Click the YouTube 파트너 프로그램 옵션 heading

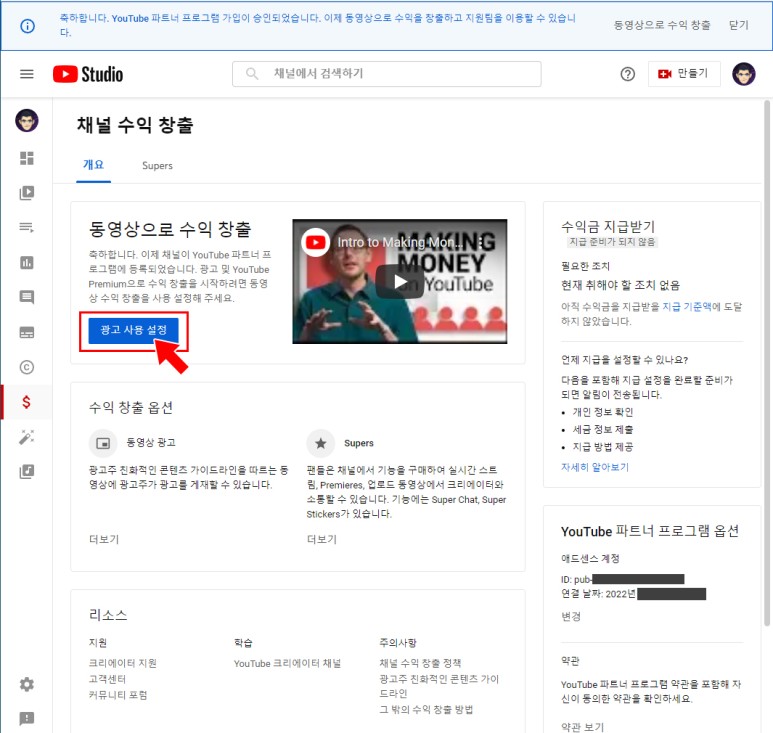click(x=650, y=531)
